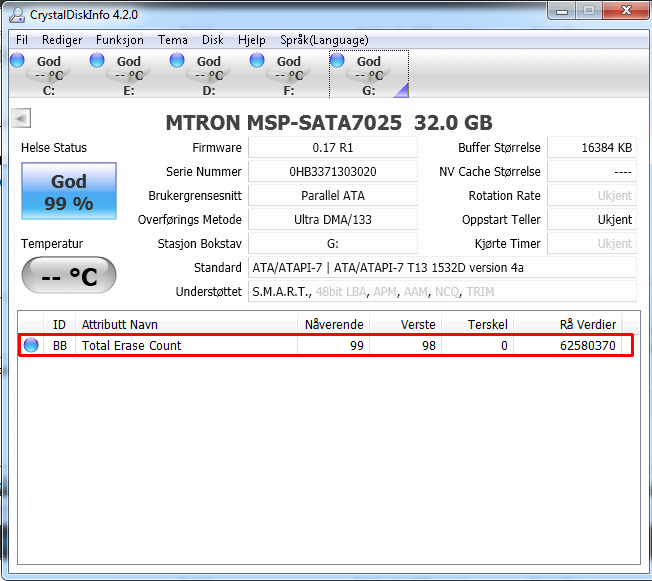Click the Helse Status label
This screenshot has width=652, height=581.
(x=54, y=148)
